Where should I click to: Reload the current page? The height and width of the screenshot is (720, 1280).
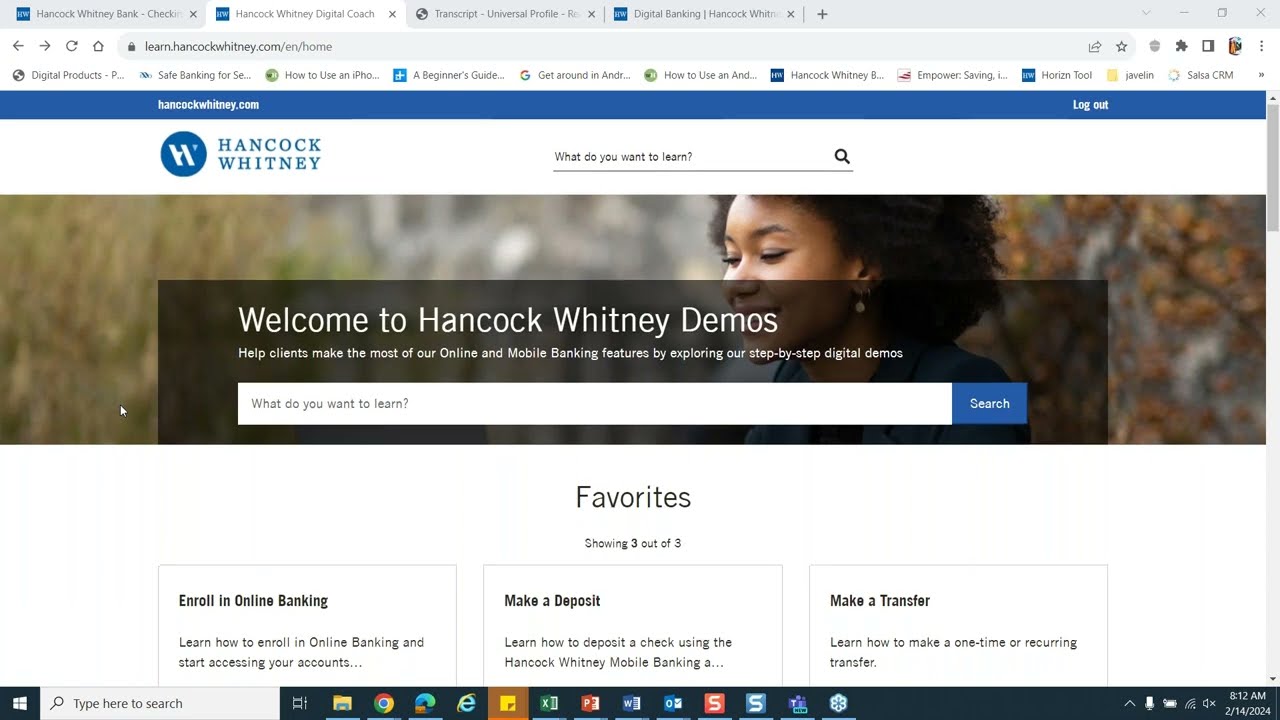pos(72,46)
